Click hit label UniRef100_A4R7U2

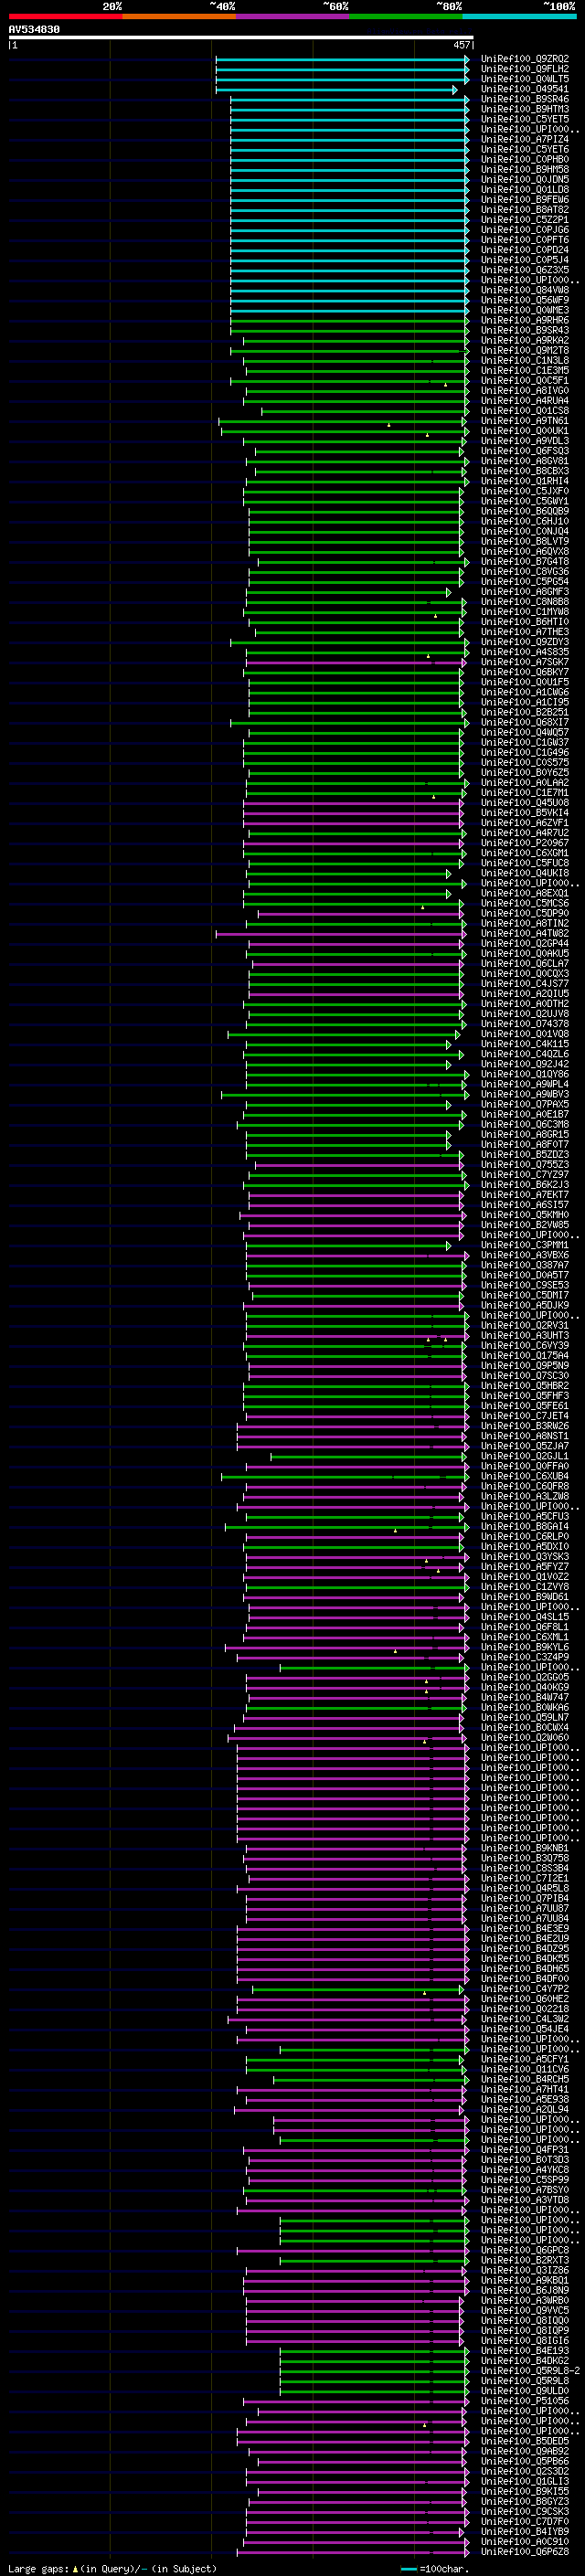525,833
